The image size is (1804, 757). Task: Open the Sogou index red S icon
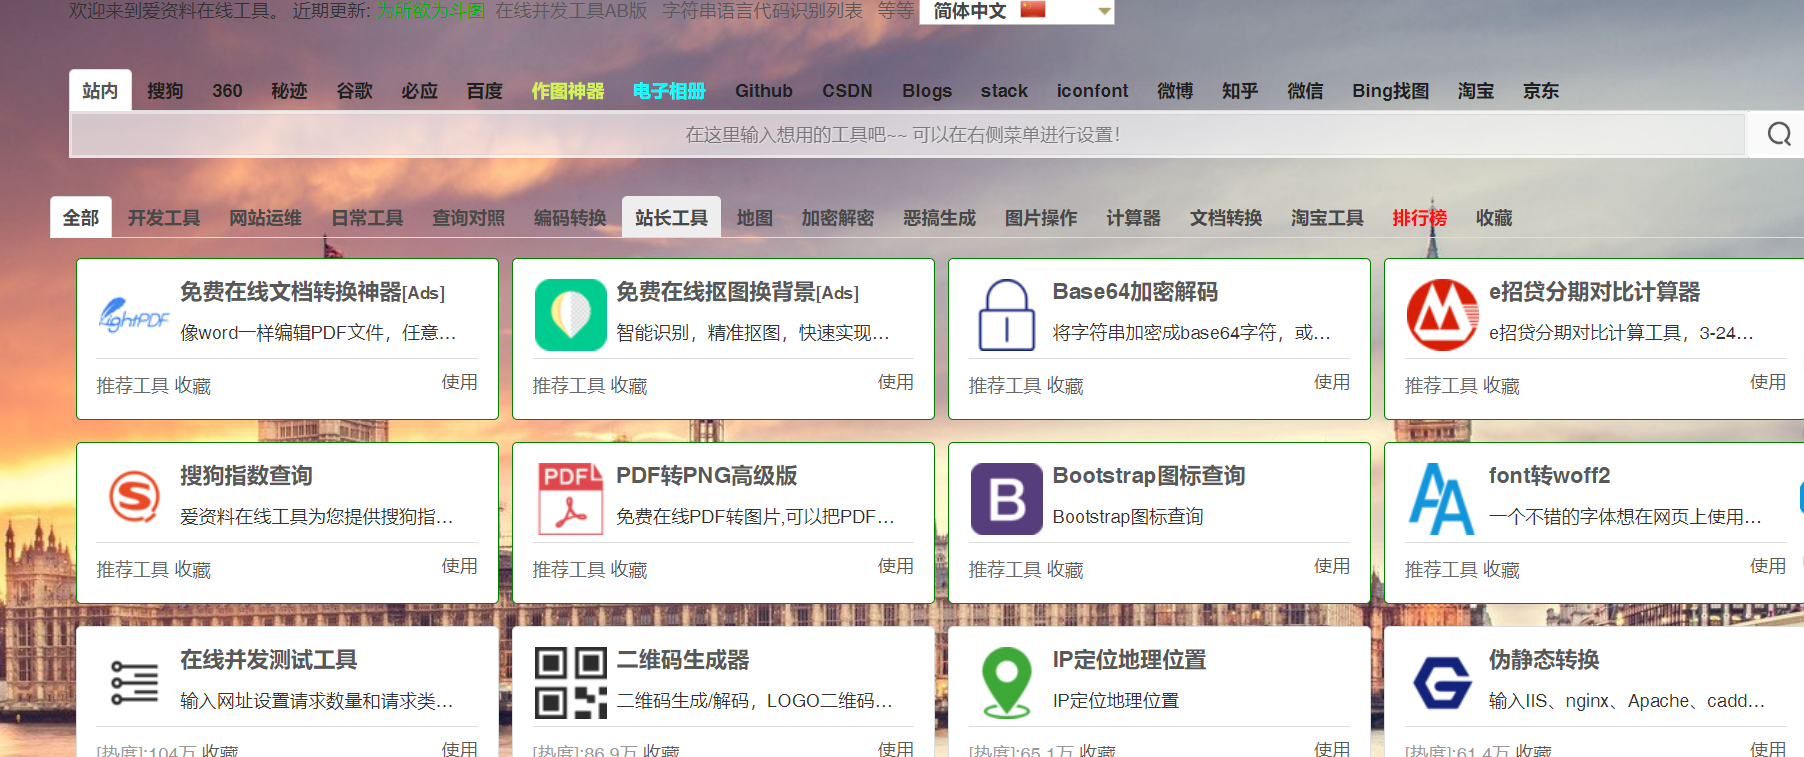point(134,498)
